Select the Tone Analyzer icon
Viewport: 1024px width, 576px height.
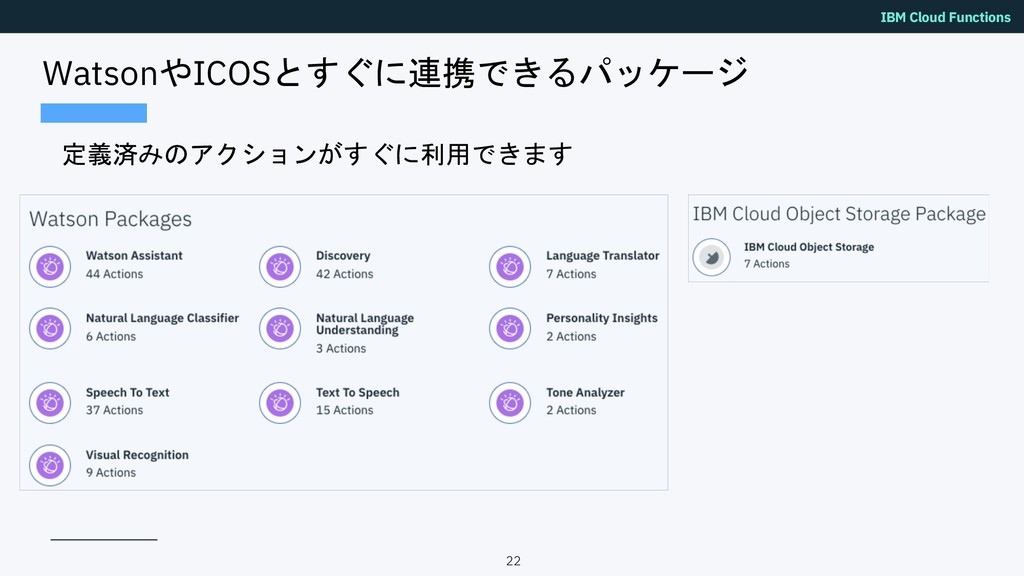pos(510,403)
